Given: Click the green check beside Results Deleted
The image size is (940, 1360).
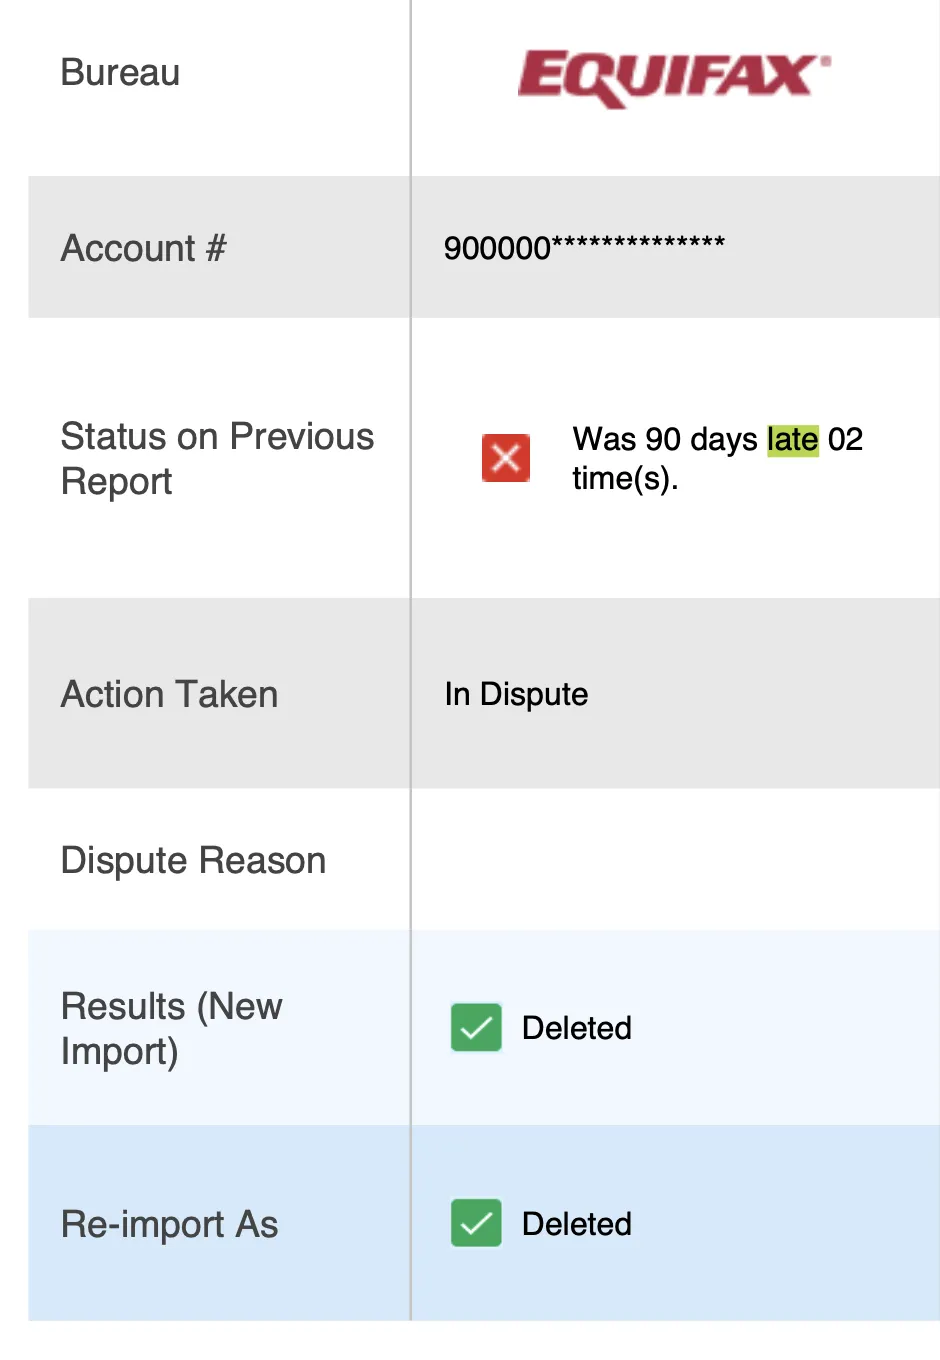Looking at the screenshot, I should coord(476,1027).
